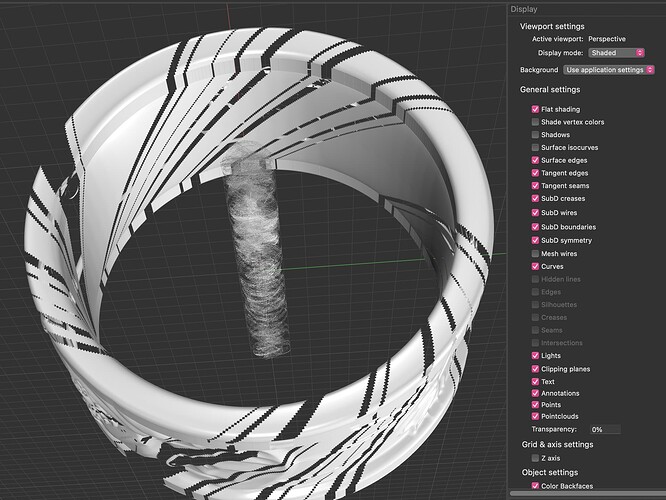The image size is (666, 500).
Task: Hide Curves via its checkbox
Action: 535,266
